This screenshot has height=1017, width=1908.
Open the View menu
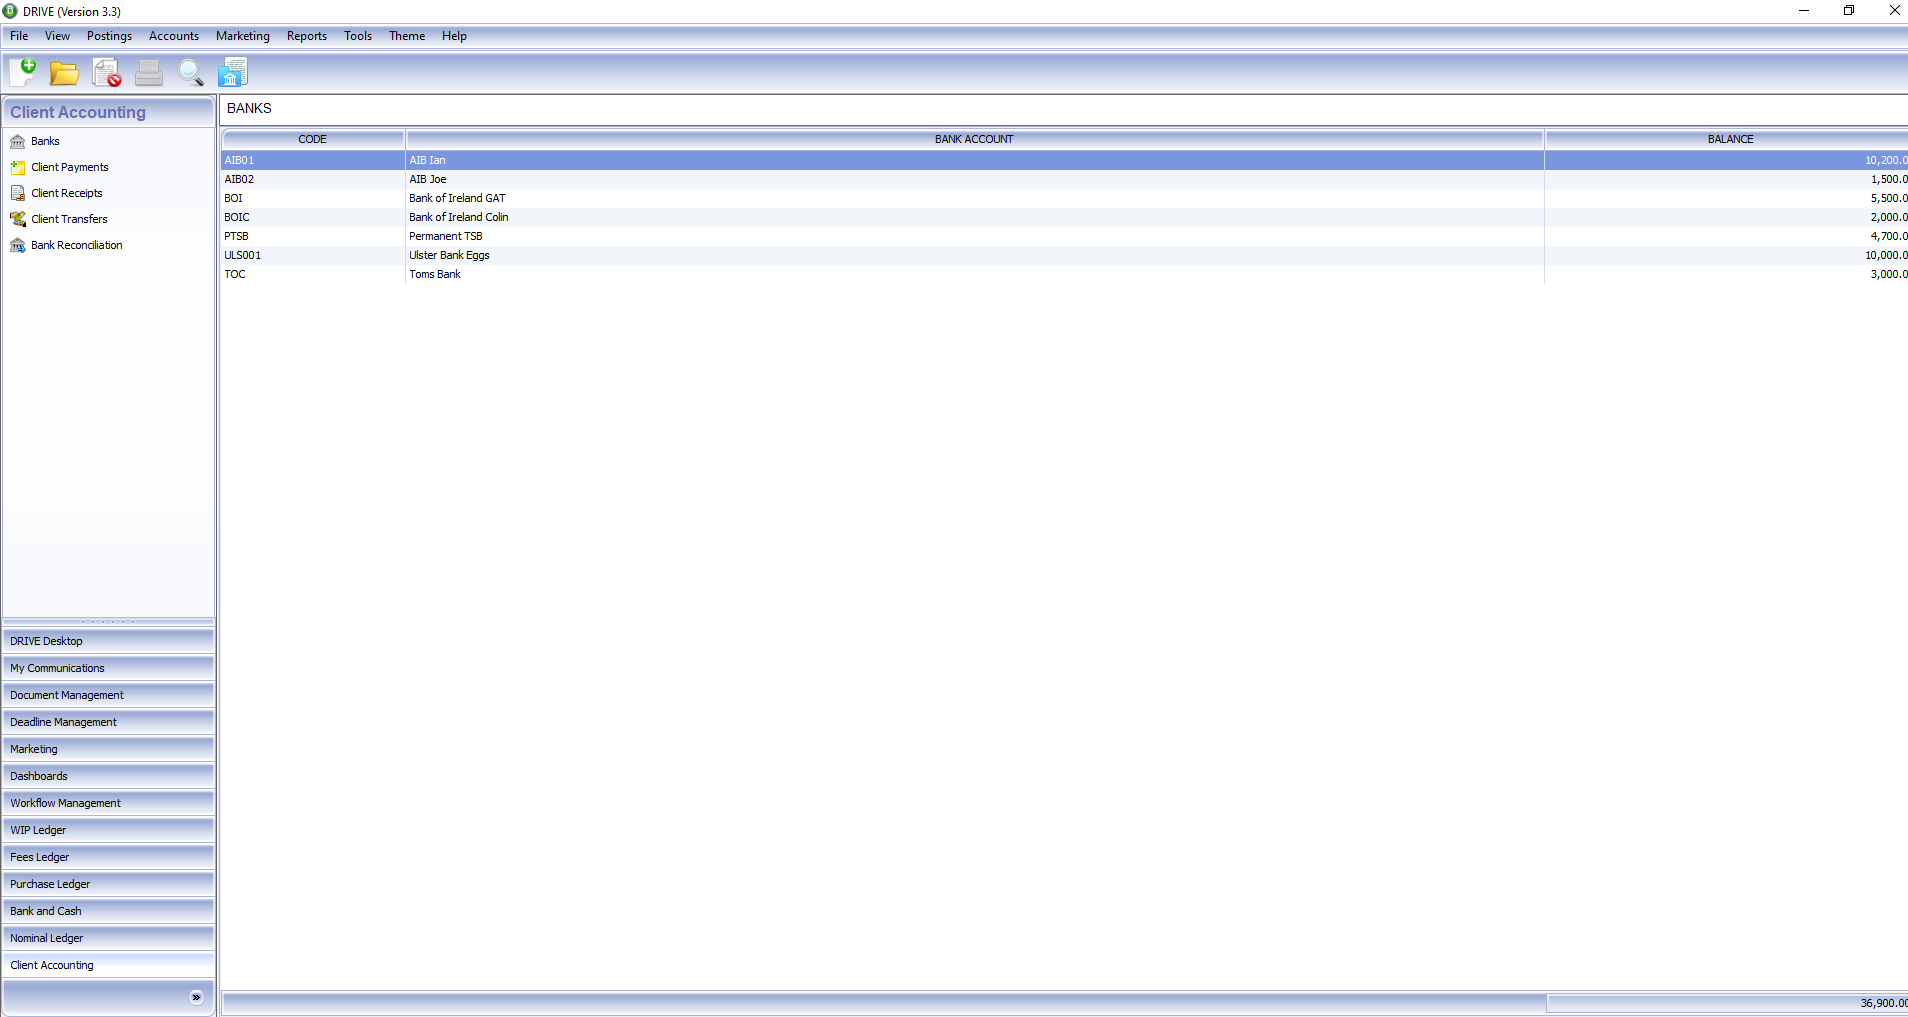click(57, 36)
